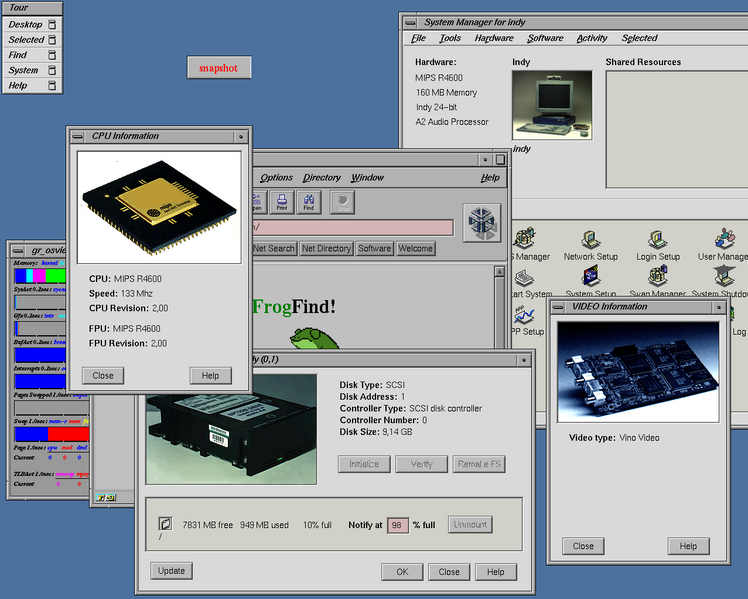Click the Notify at percent field
The height and width of the screenshot is (599, 748).
pyautogui.click(x=397, y=525)
